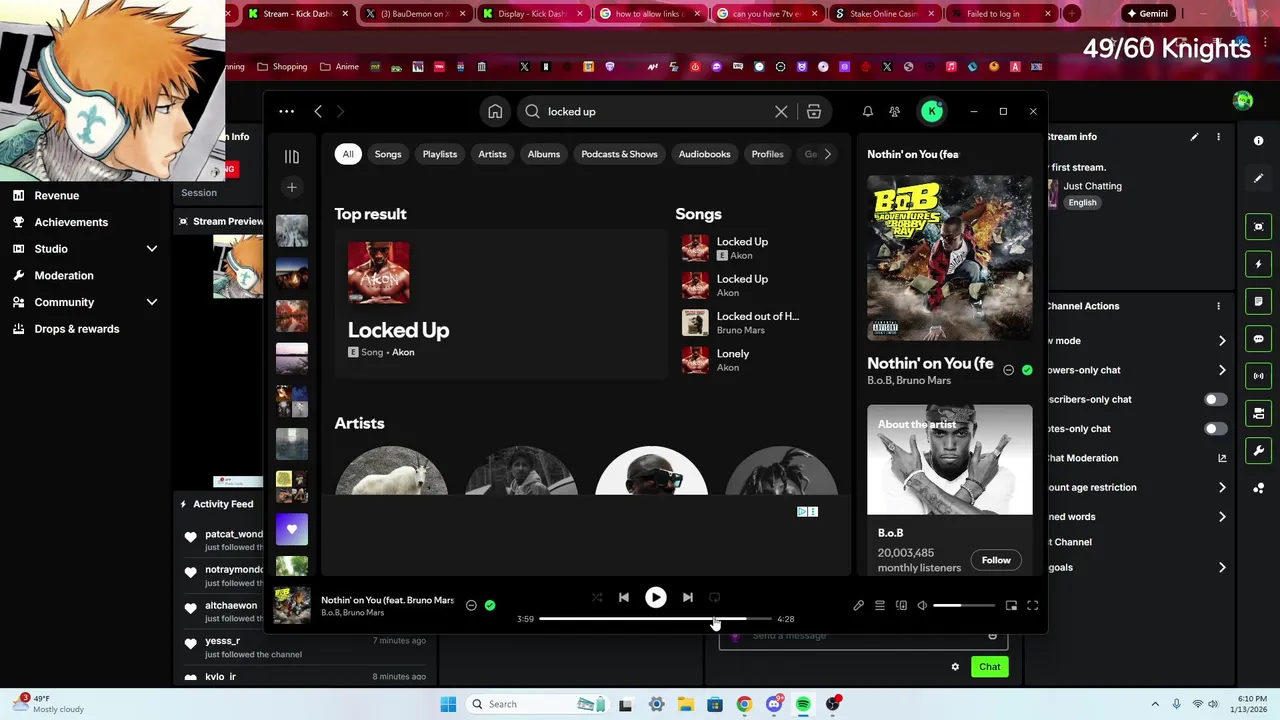Screen dimensions: 1280x720
Task: Edit Stream info with pencil icon
Action: (1194, 137)
